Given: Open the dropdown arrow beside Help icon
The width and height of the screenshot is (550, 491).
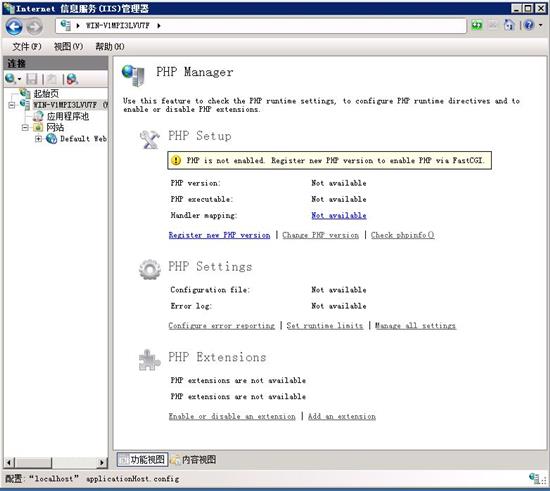Looking at the screenshot, I should coord(541,25).
